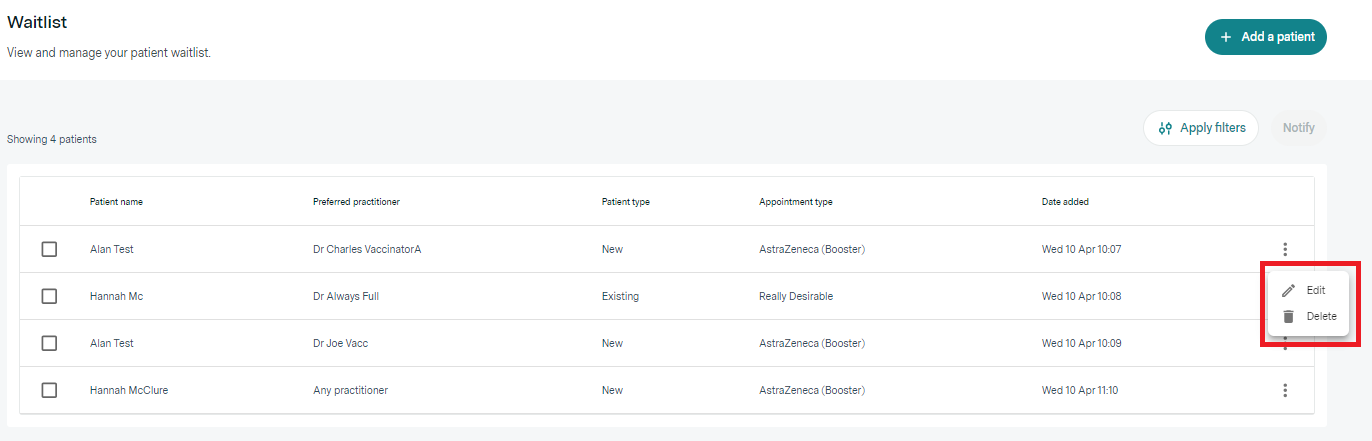This screenshot has width=1372, height=441.
Task: Click the Dr Always Full practitioner cell
Action: [x=346, y=296]
